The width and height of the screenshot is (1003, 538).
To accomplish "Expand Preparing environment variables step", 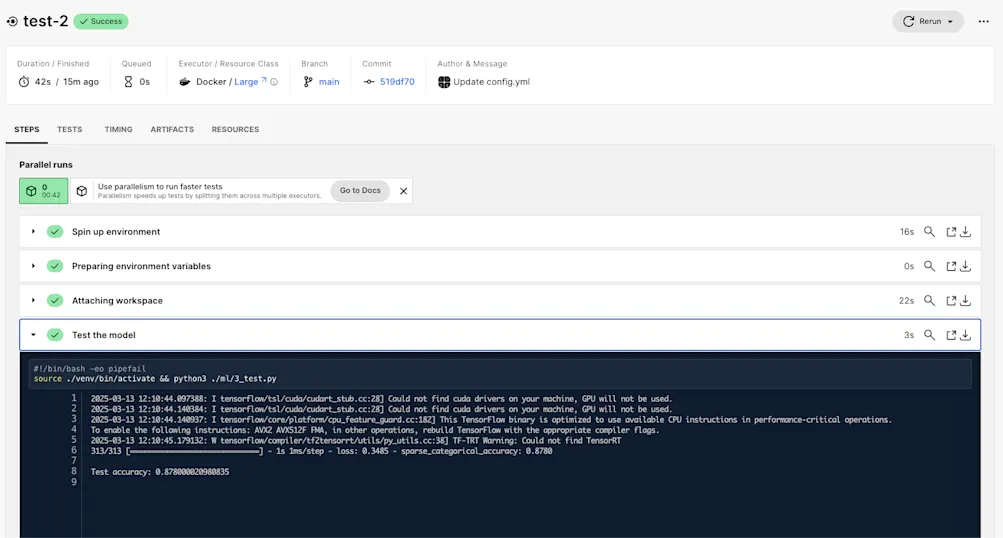I will click(33, 266).
